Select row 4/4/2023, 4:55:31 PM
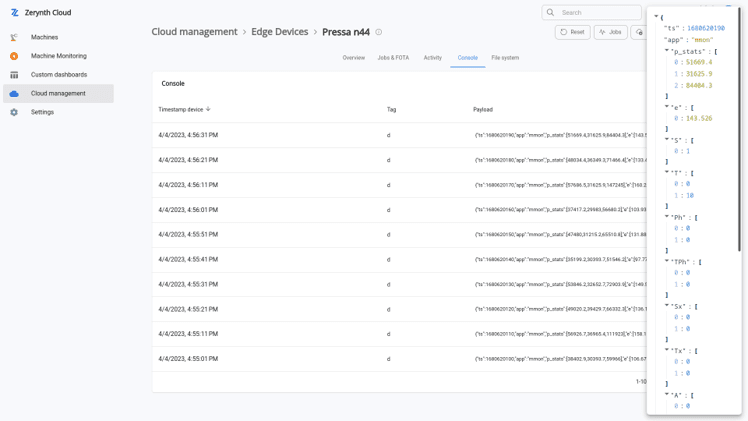Screen dimensions: 748x421 [400, 285]
